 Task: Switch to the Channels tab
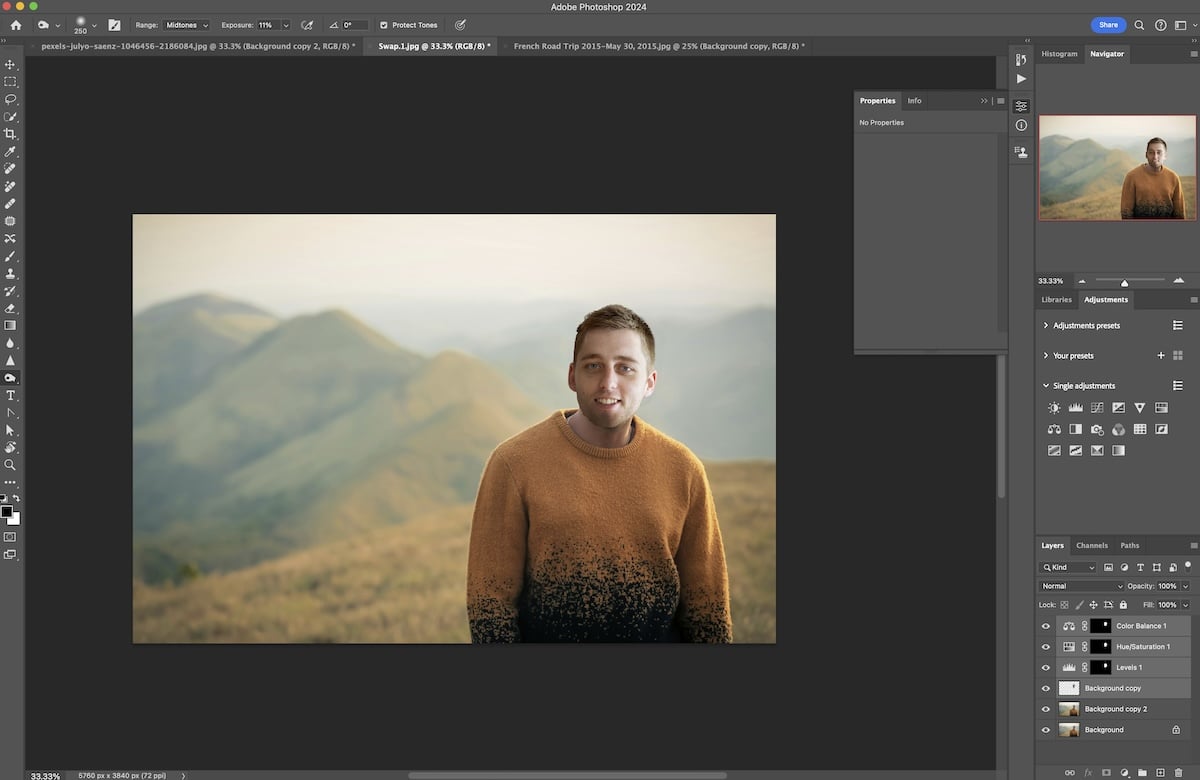(x=1092, y=545)
